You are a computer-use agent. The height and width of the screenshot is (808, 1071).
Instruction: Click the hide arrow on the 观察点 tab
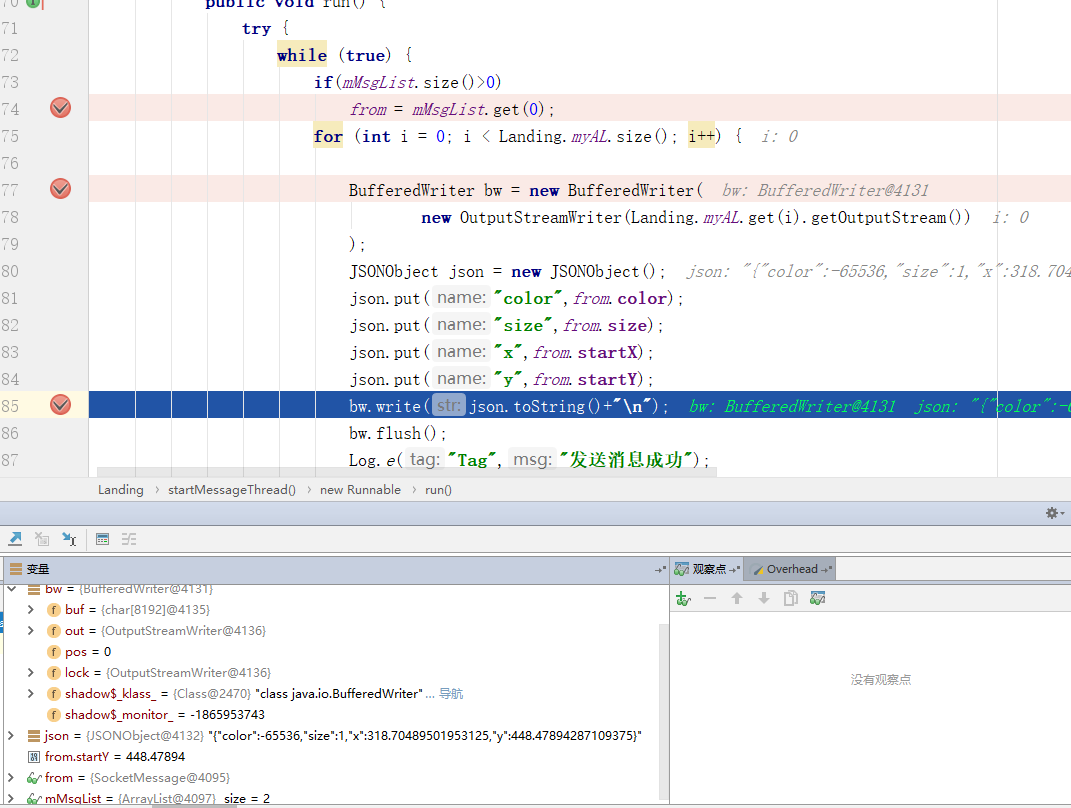(735, 569)
